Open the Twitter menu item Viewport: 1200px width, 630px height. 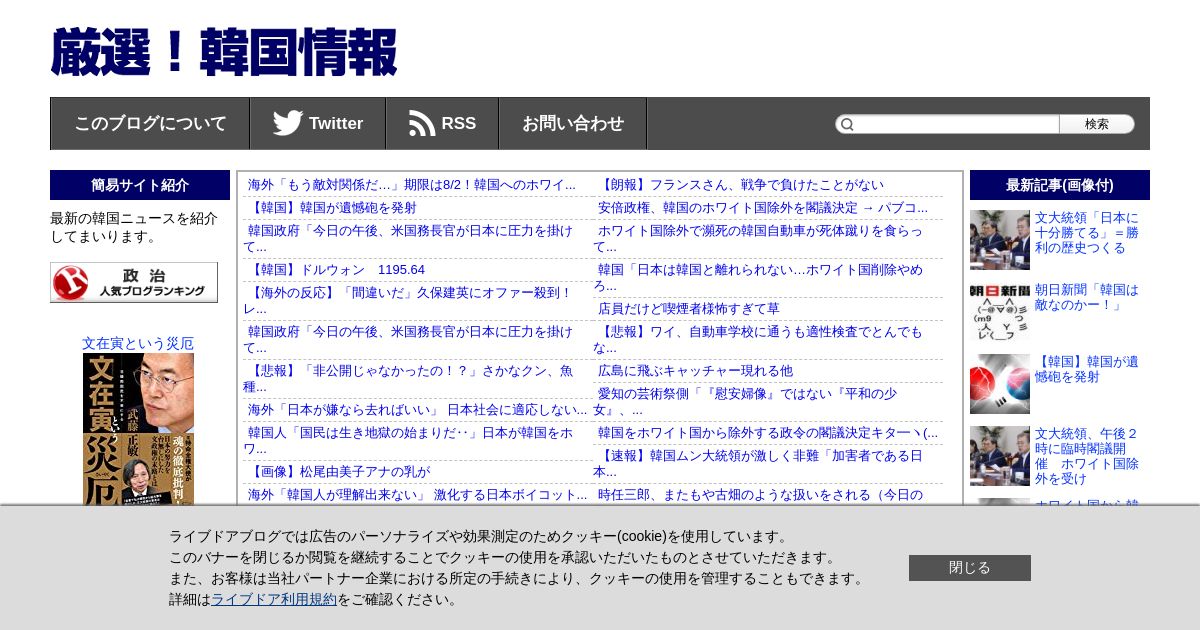pos(318,124)
